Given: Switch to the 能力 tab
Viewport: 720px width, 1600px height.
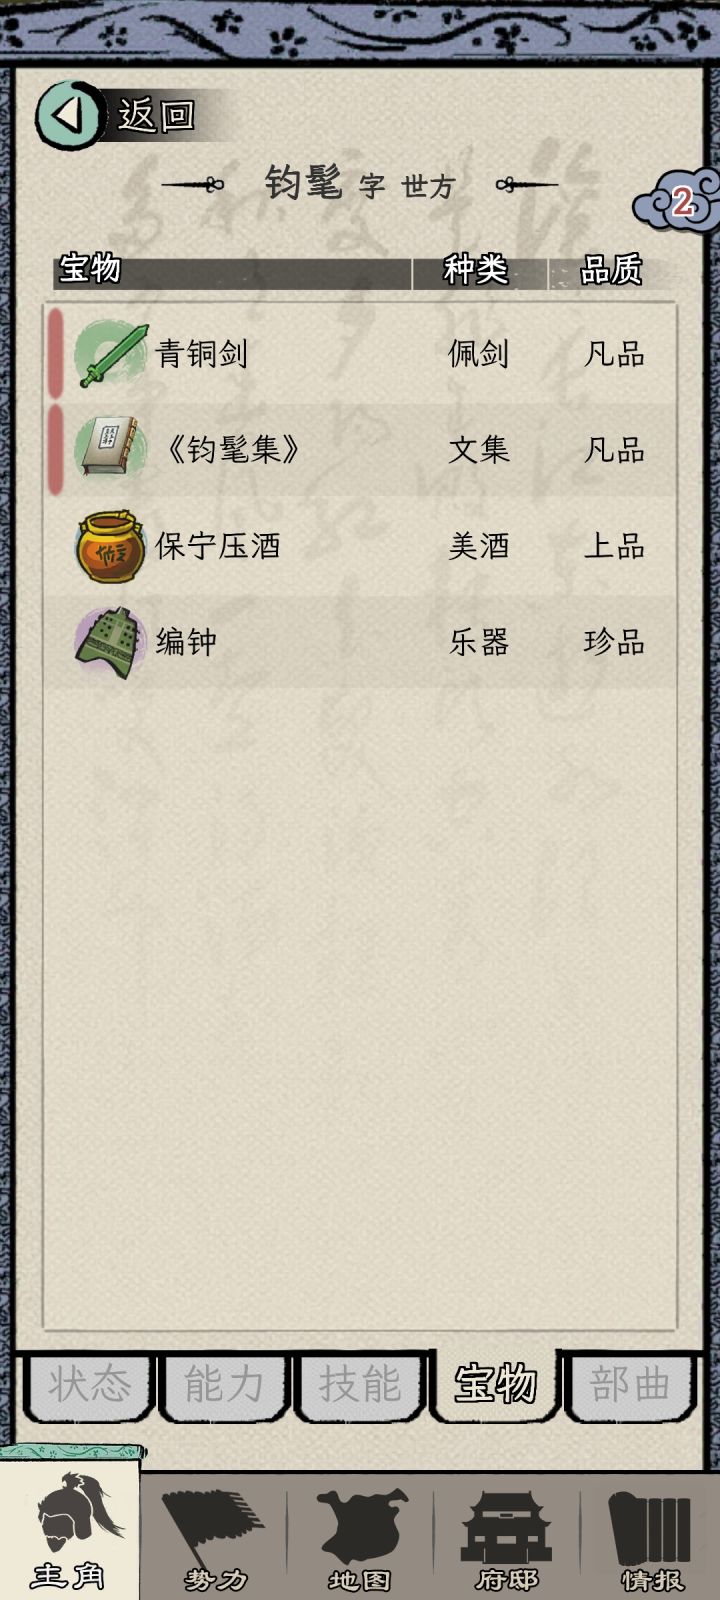Looking at the screenshot, I should [x=224, y=1386].
